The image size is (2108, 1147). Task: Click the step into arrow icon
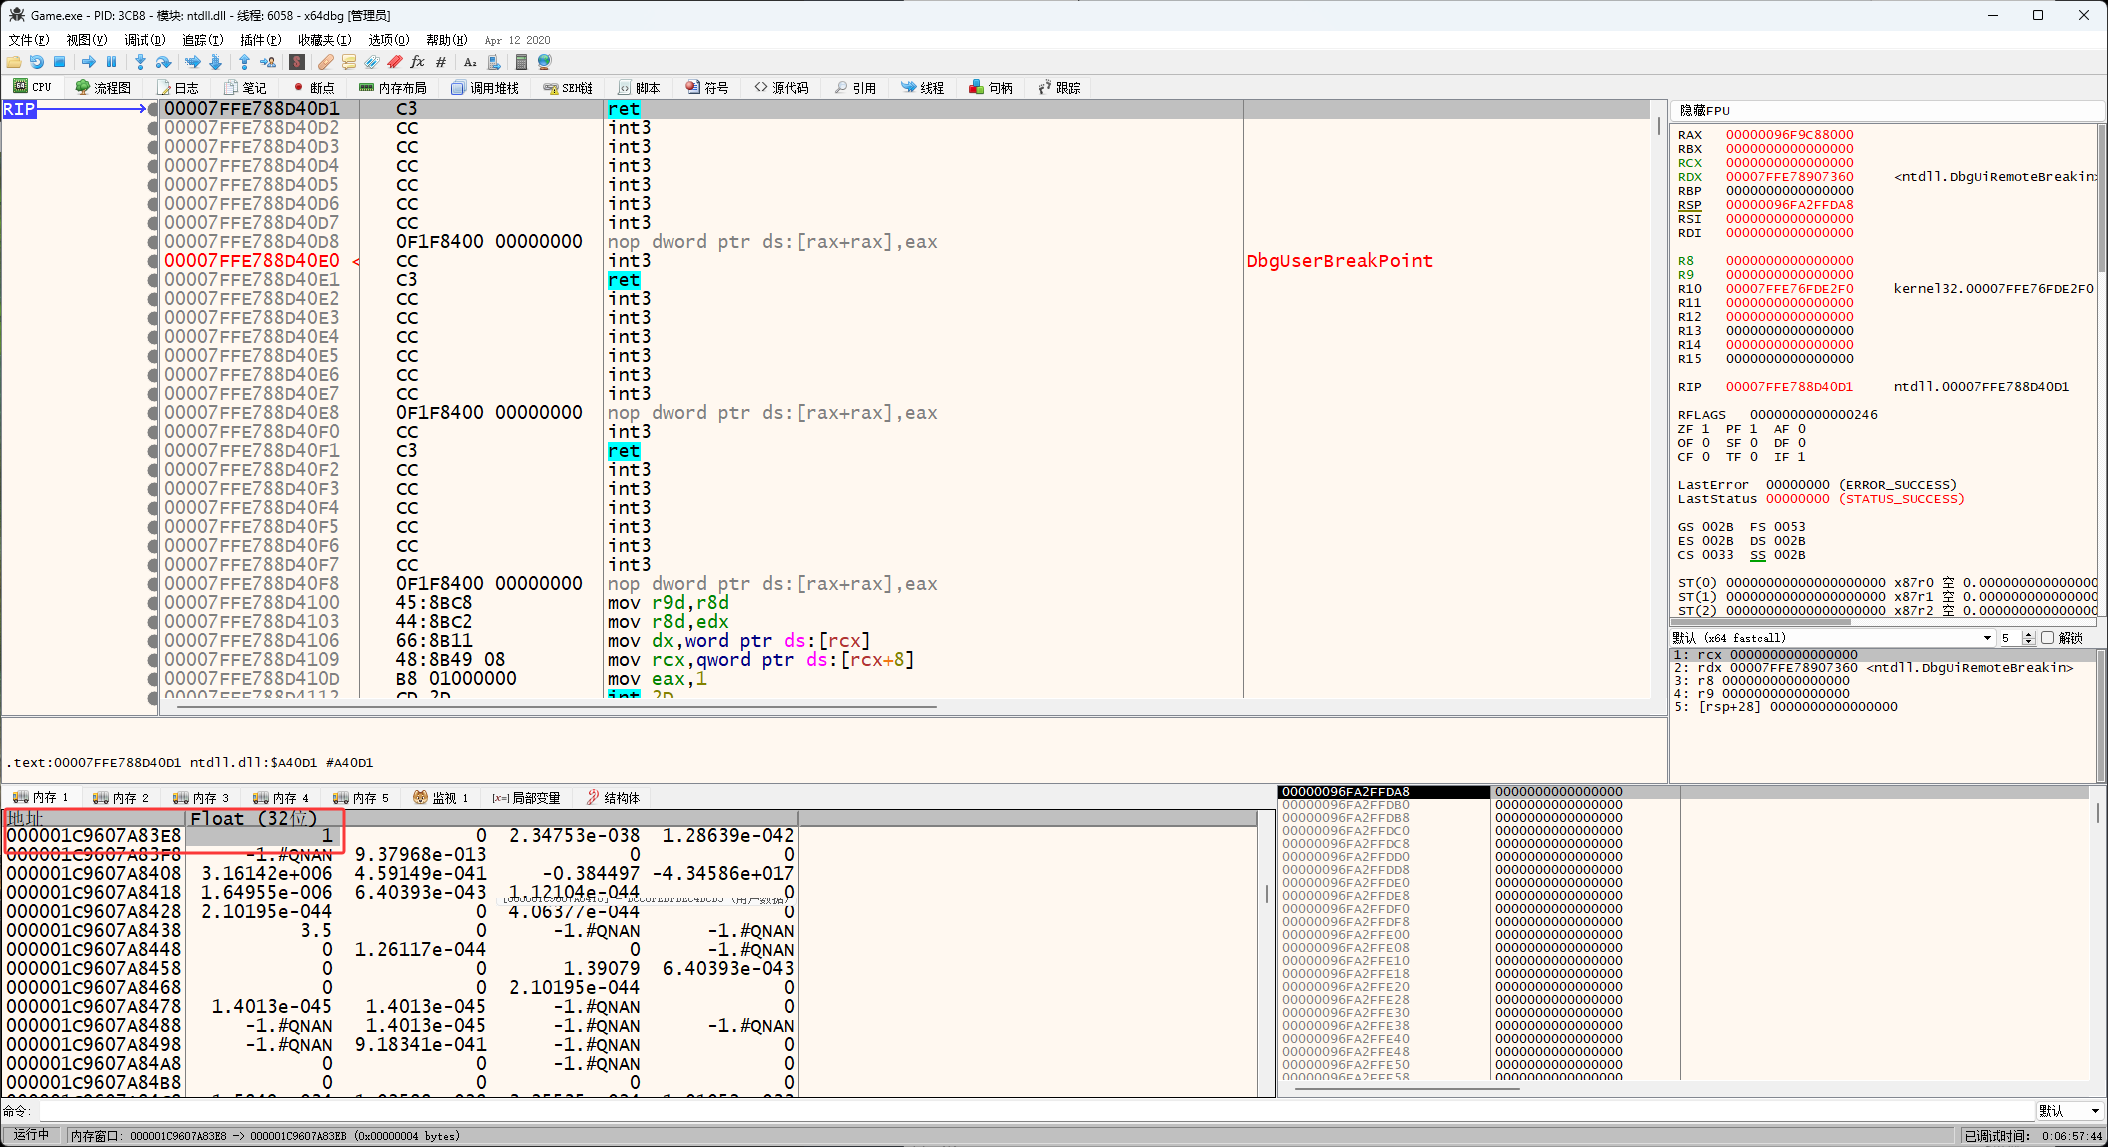[x=140, y=62]
